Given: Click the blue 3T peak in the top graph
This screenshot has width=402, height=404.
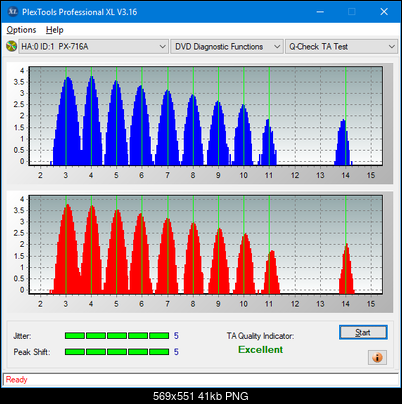Looking at the screenshot, I should [67, 121].
